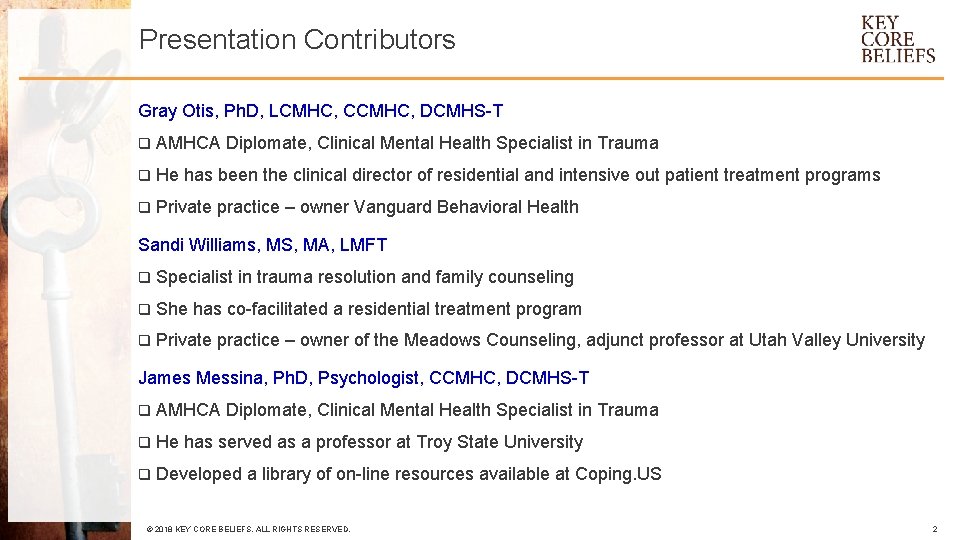This screenshot has width=960, height=540.
Task: Check the box before trauma resolution specialist
Action: [x=144, y=277]
